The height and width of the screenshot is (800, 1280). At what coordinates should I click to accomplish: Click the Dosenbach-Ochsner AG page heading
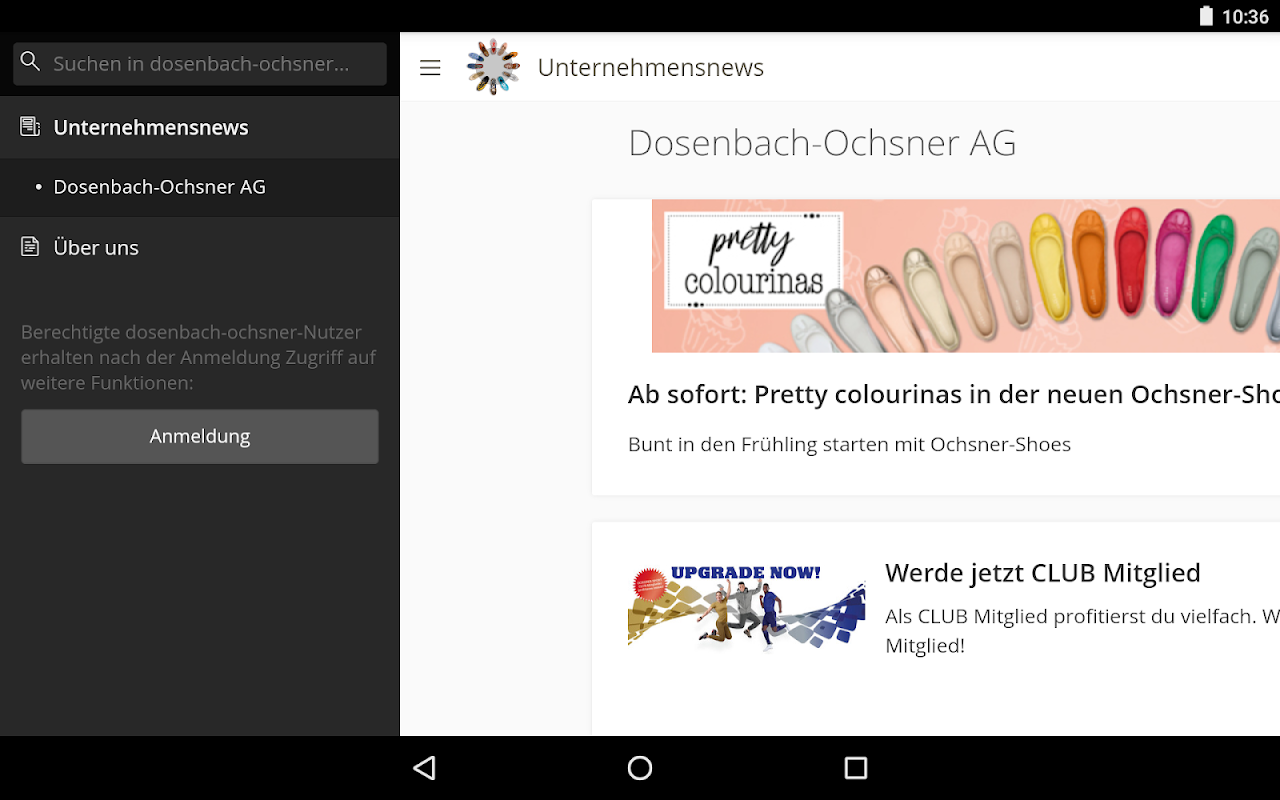click(822, 143)
